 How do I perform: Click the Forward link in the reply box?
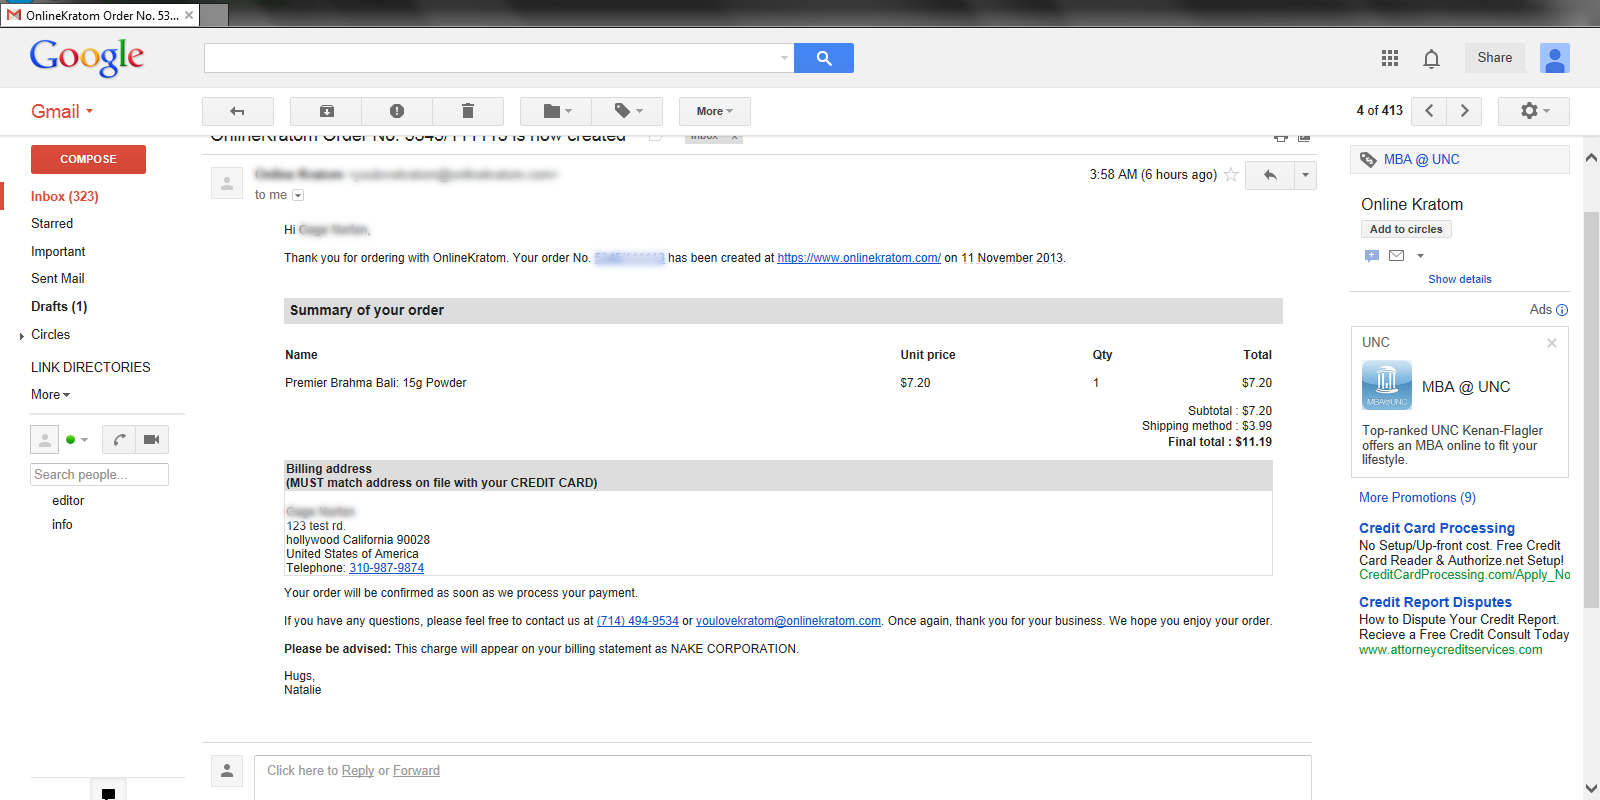click(x=416, y=771)
